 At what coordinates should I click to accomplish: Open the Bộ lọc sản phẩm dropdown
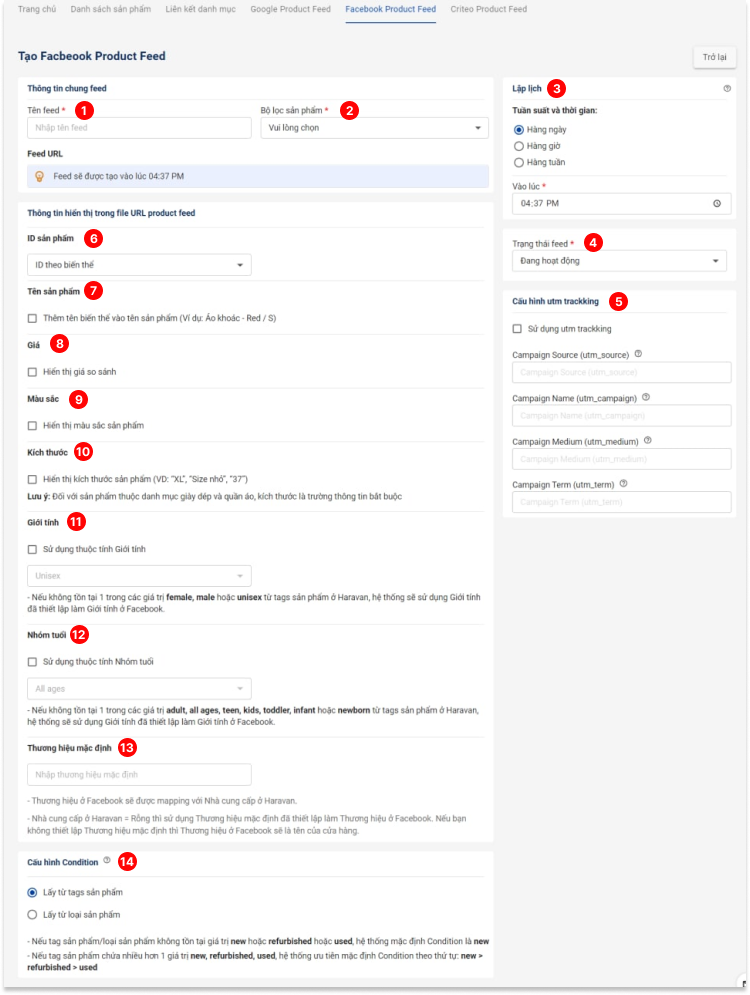(x=374, y=128)
